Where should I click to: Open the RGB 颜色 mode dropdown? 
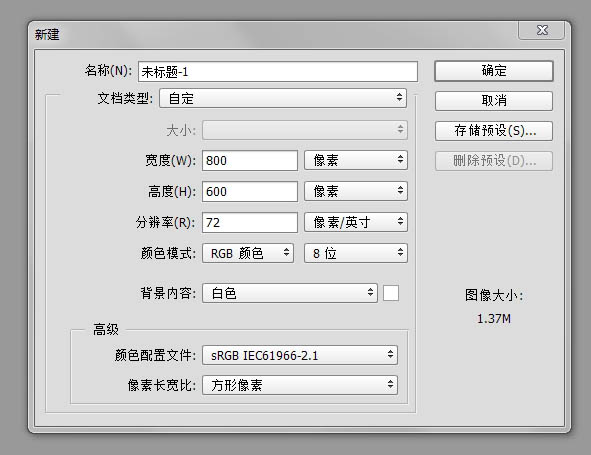248,253
